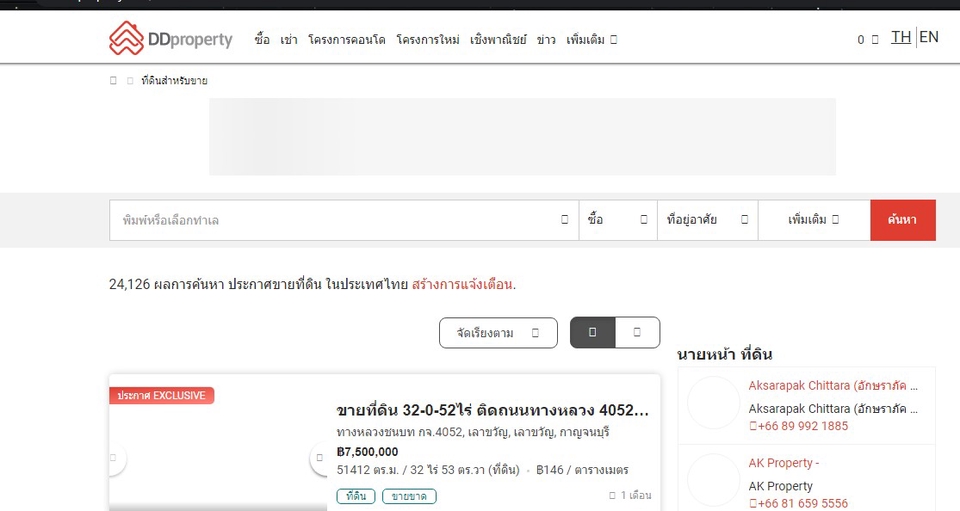Open the เช่า navigation item

point(289,40)
